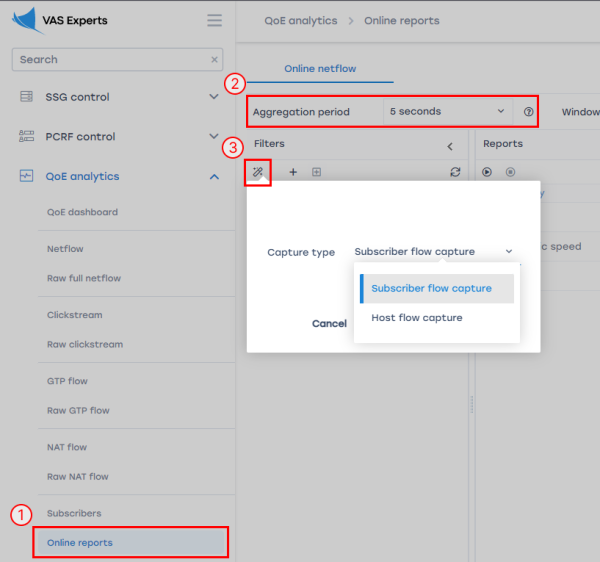Click the add group box icon in Filters
Screen dimensions: 600x562
click(x=316, y=172)
